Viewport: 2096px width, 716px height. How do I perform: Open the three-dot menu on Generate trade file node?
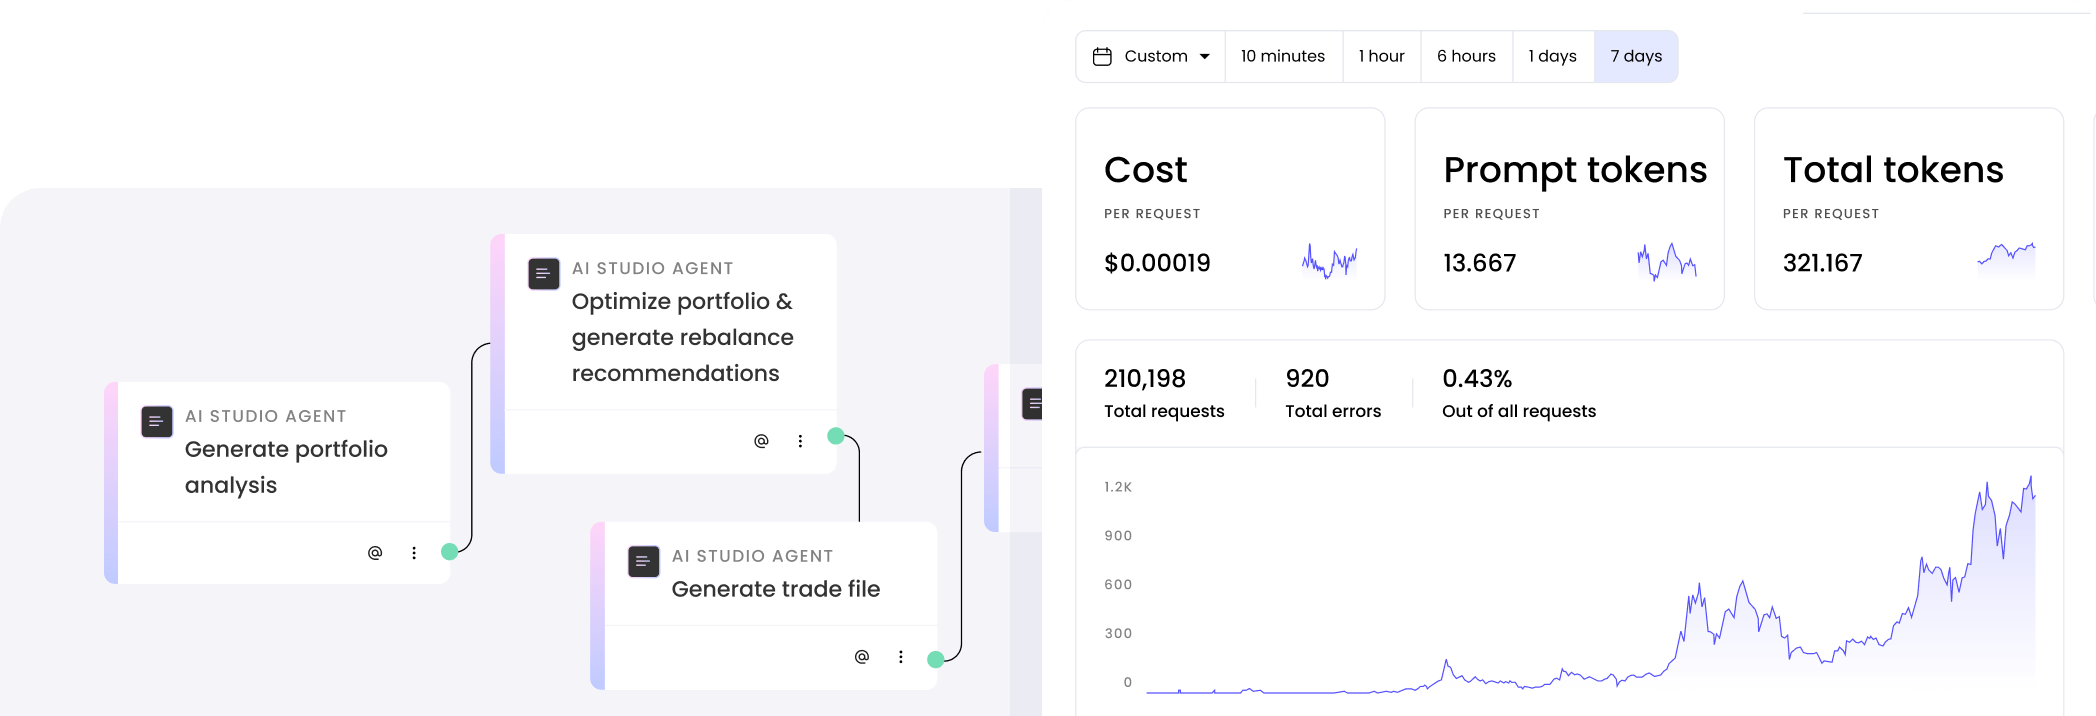point(901,657)
